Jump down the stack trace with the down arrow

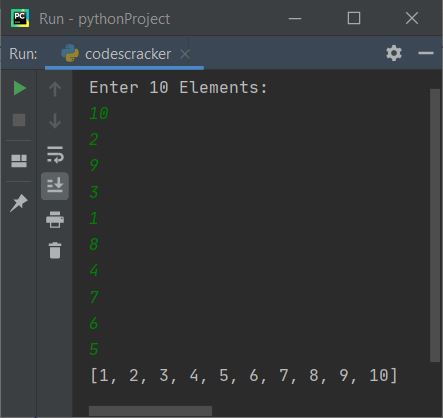click(x=55, y=120)
